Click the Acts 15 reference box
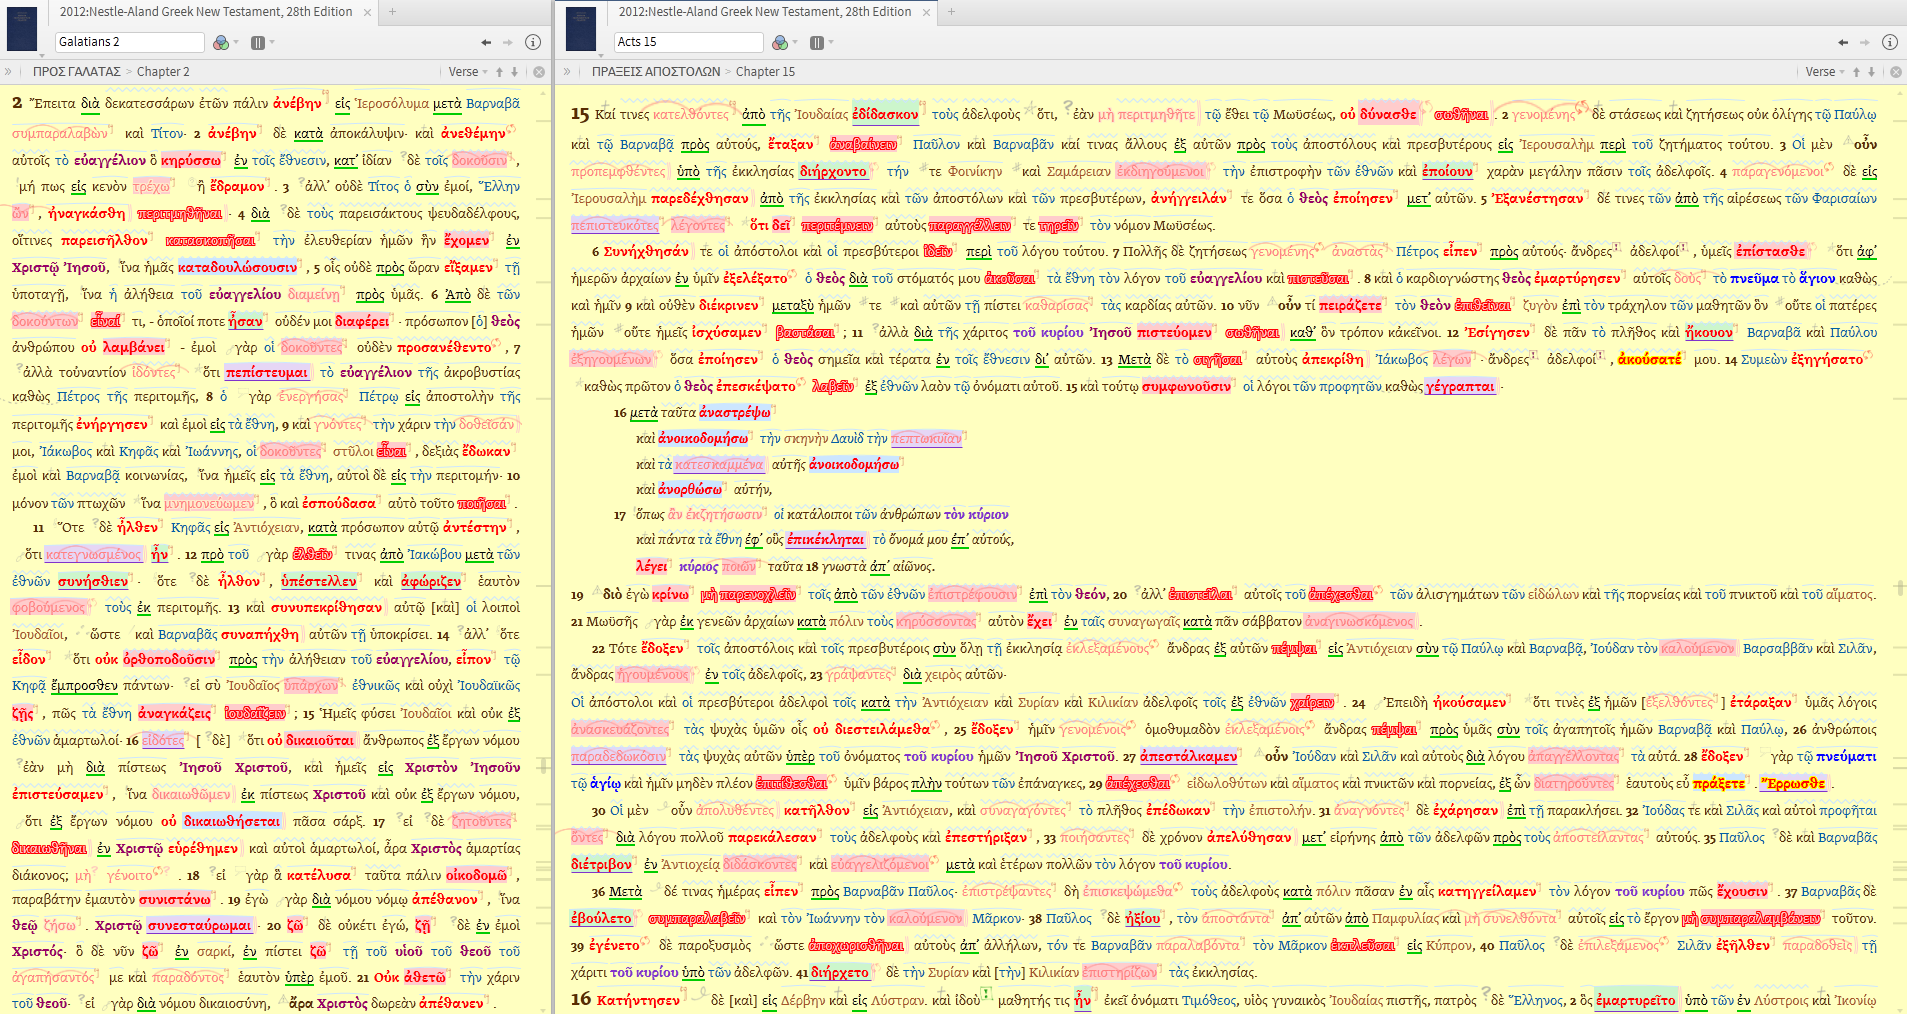 coord(688,42)
